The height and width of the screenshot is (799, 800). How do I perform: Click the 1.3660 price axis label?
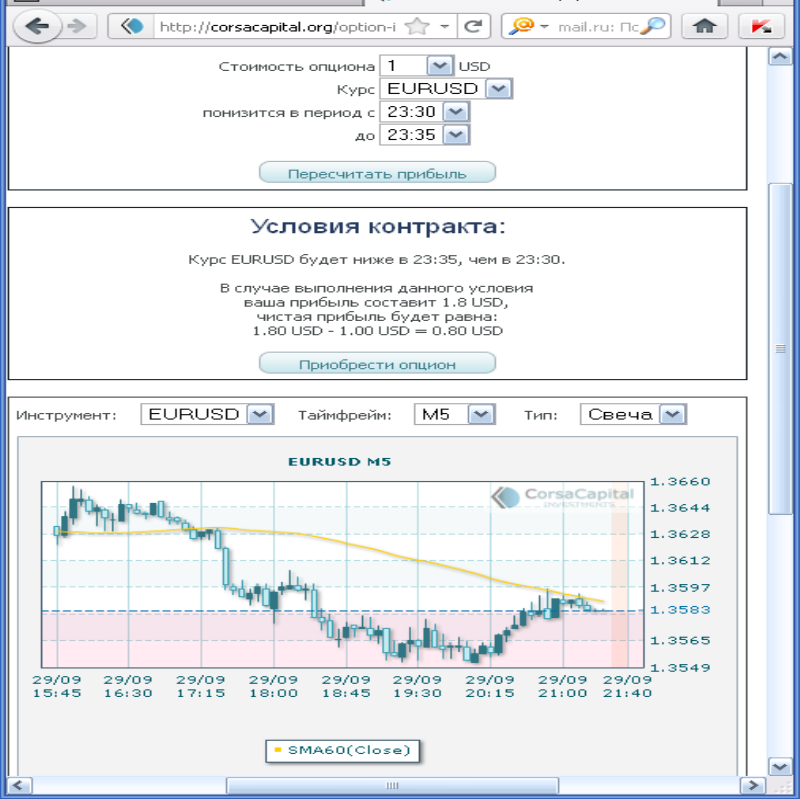coord(680,482)
